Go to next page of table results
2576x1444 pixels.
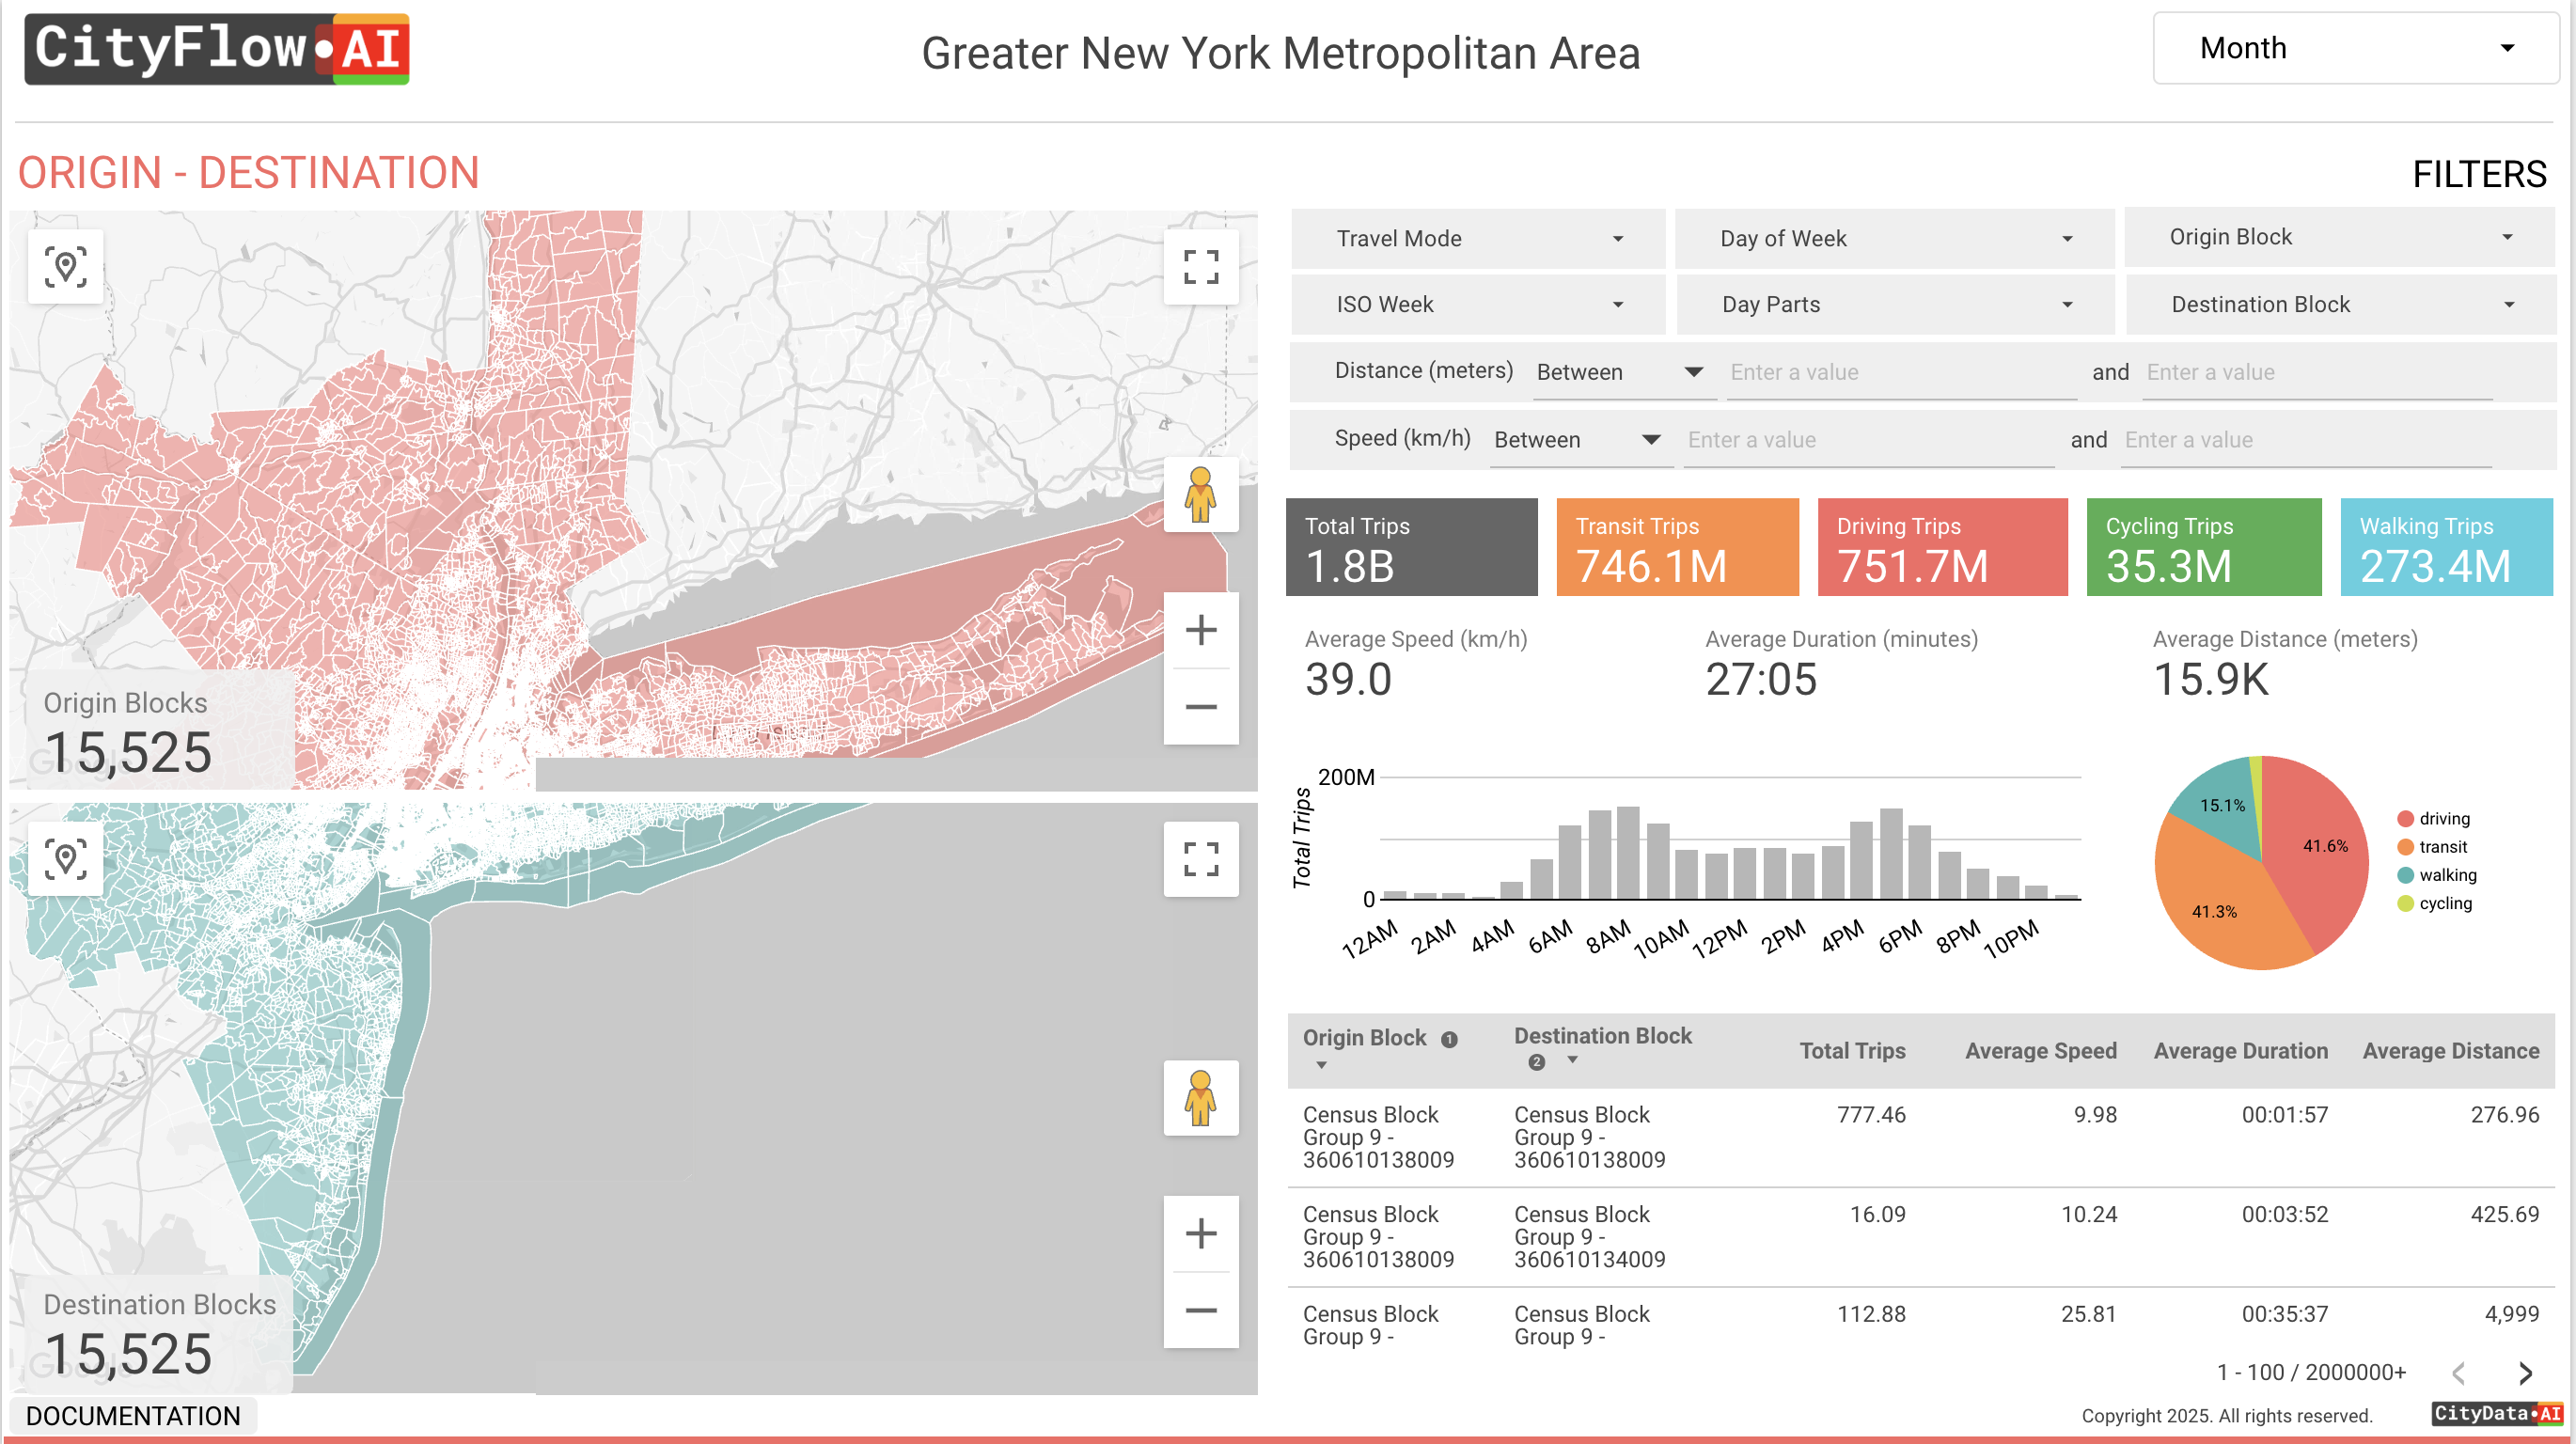tap(2524, 1373)
